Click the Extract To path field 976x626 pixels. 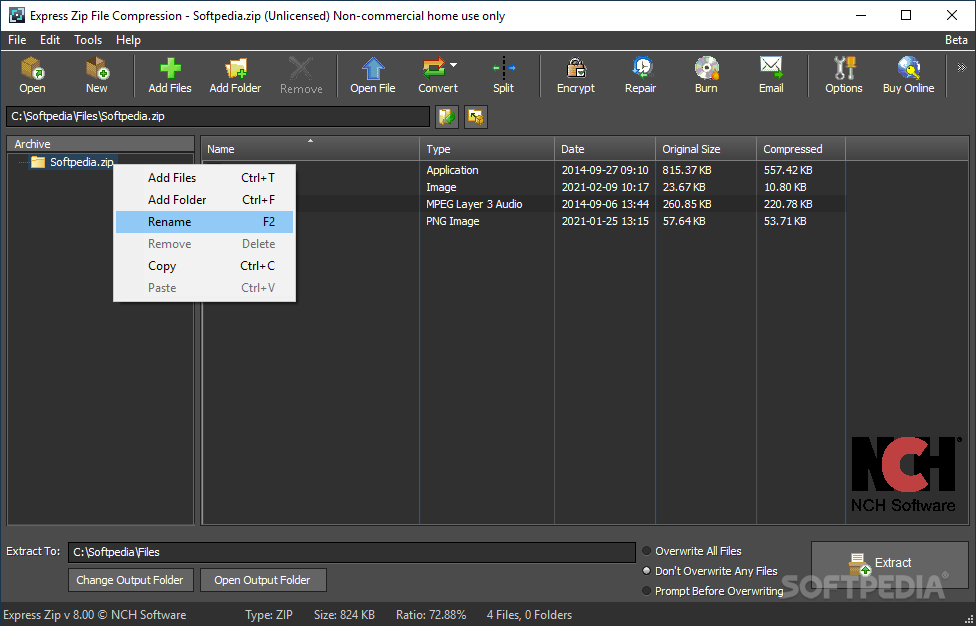352,552
